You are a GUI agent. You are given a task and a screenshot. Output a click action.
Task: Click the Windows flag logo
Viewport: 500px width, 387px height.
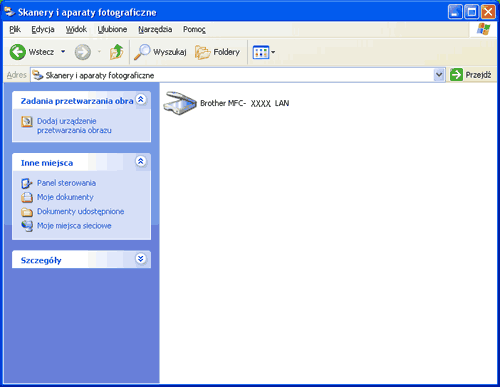(483, 29)
